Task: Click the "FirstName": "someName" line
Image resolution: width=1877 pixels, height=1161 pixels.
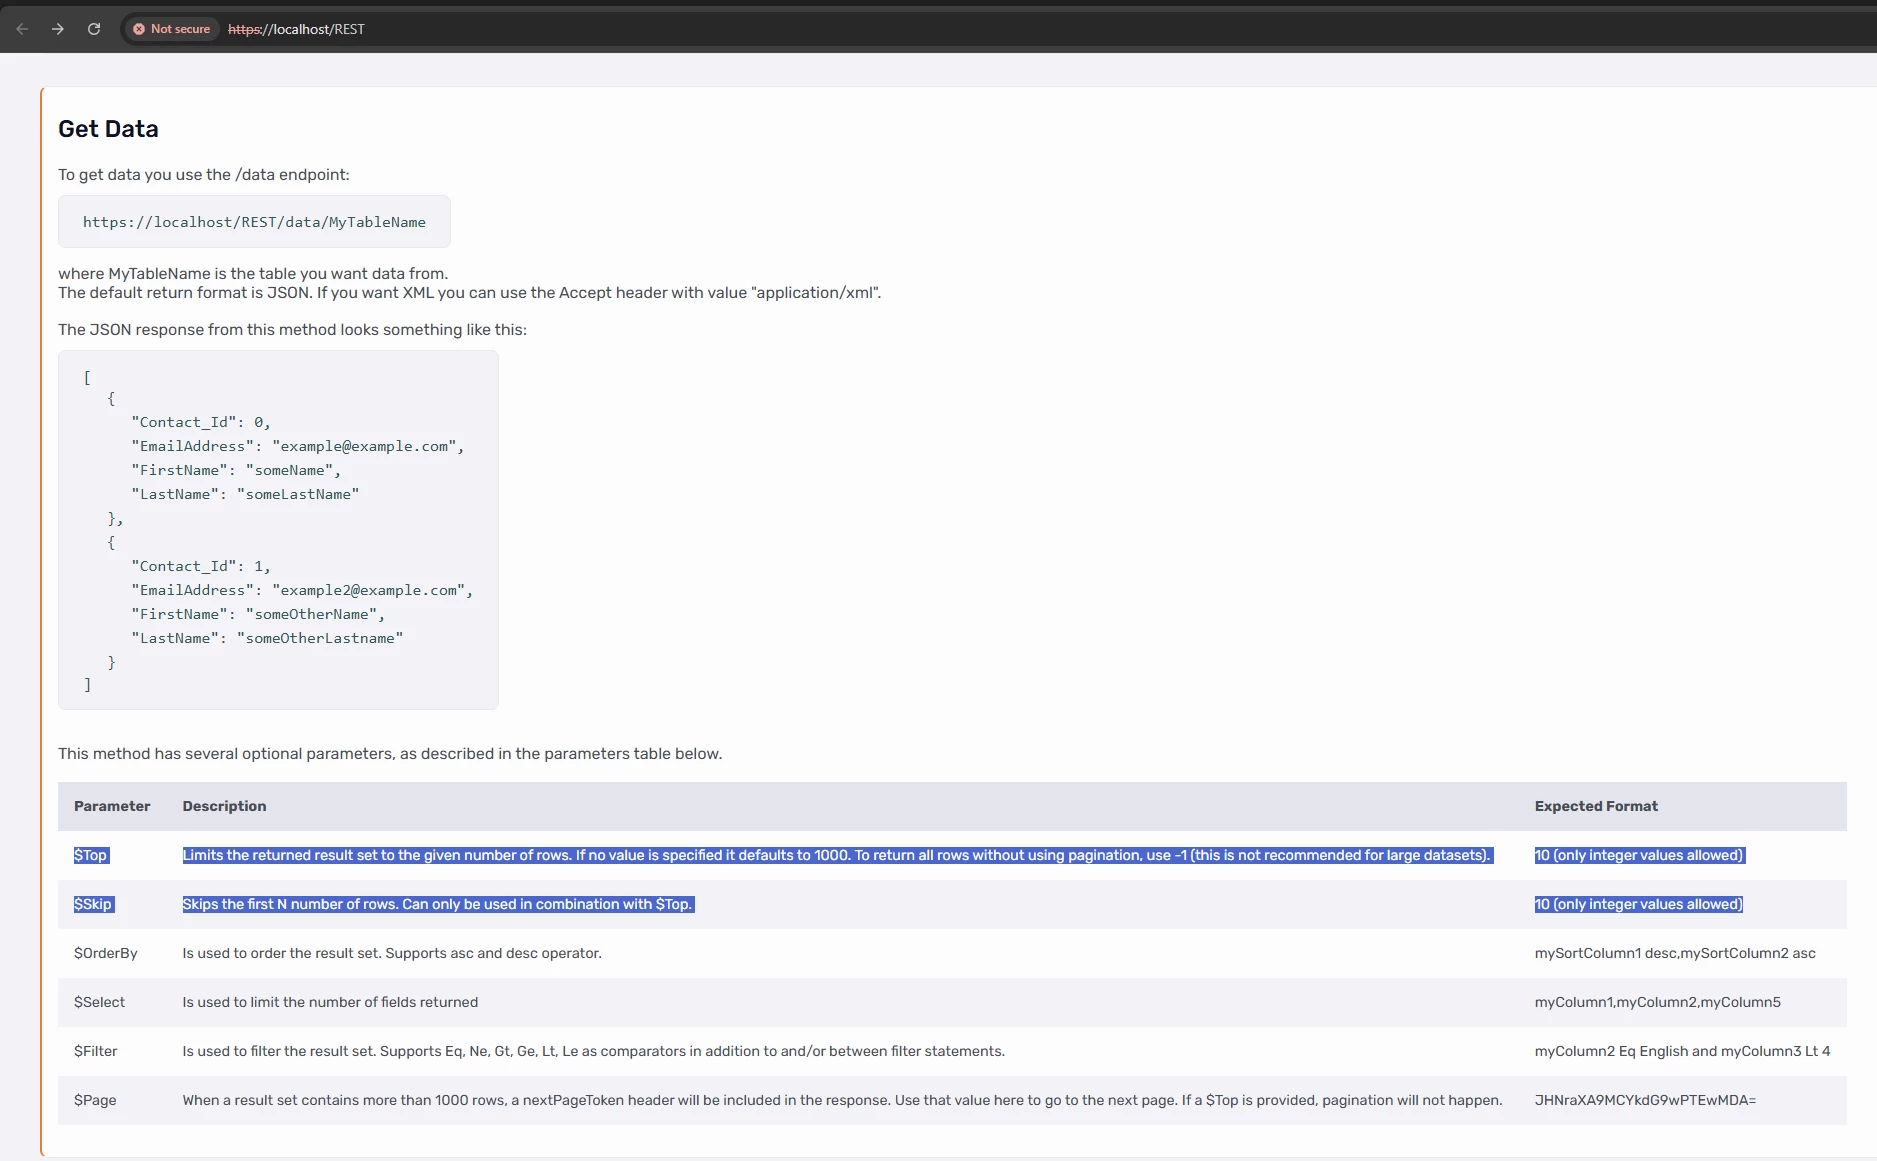Action: 236,471
